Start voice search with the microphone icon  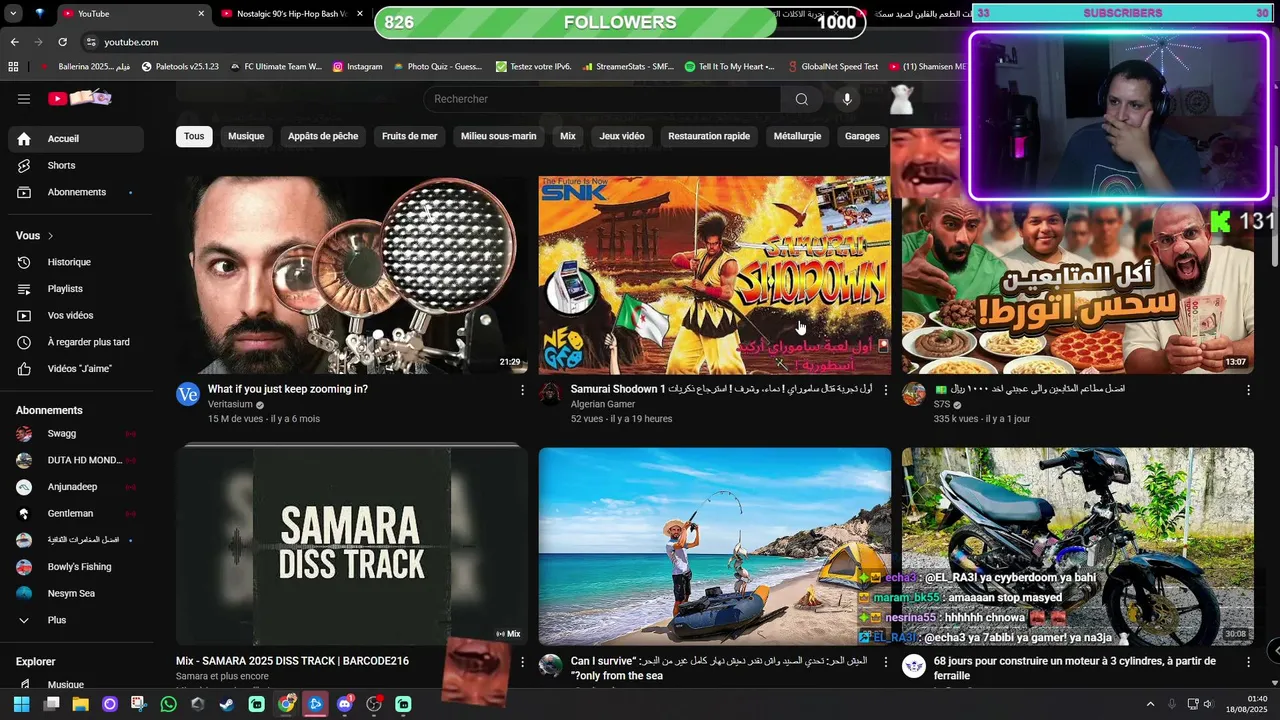click(847, 99)
